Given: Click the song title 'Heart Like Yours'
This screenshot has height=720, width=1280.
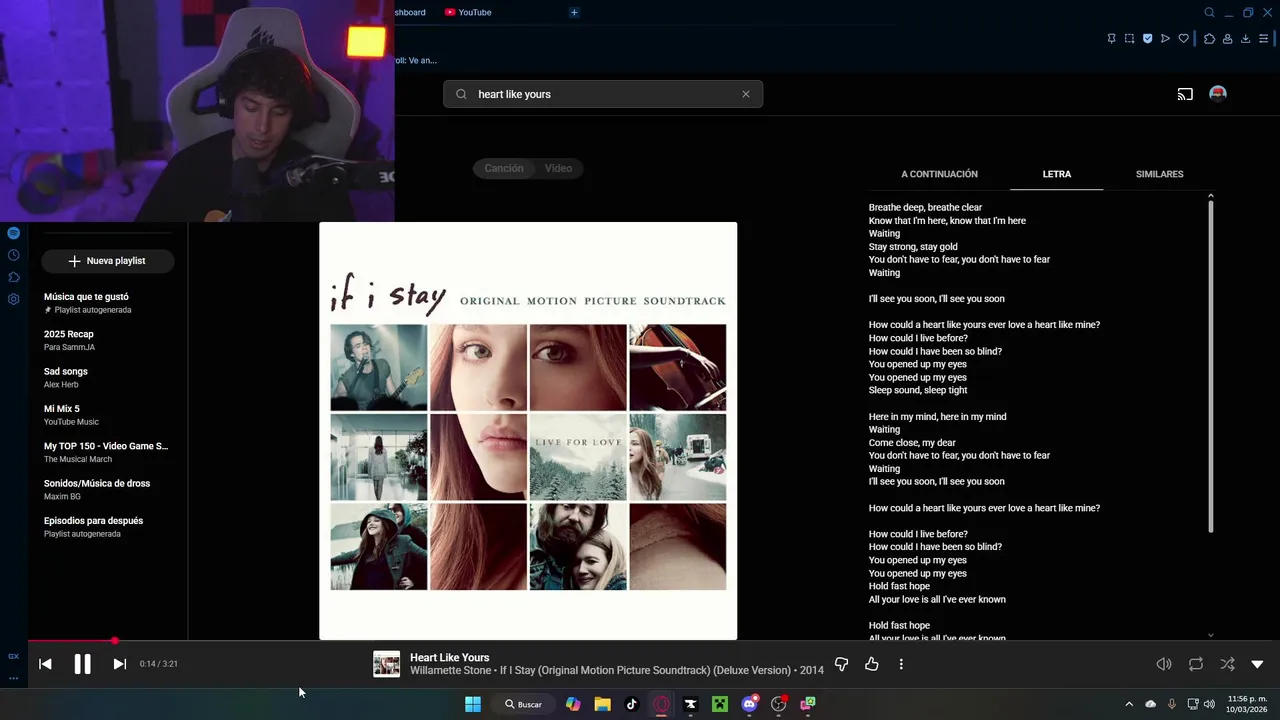Looking at the screenshot, I should coord(449,657).
